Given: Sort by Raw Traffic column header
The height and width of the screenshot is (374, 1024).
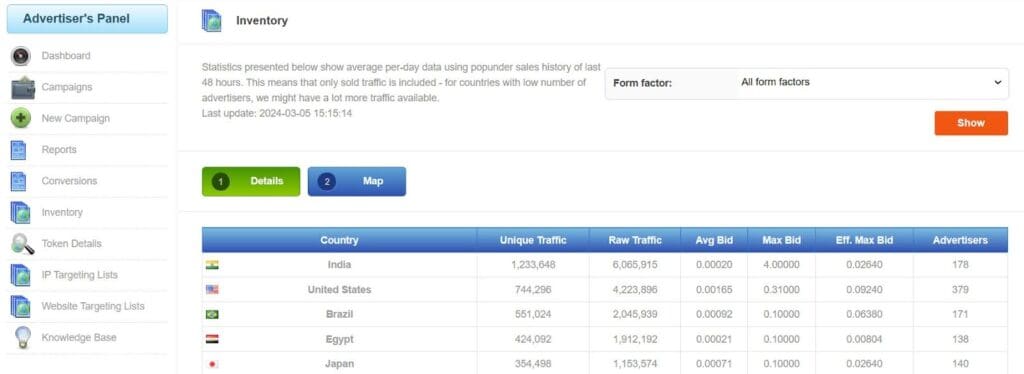Looking at the screenshot, I should coord(635,240).
